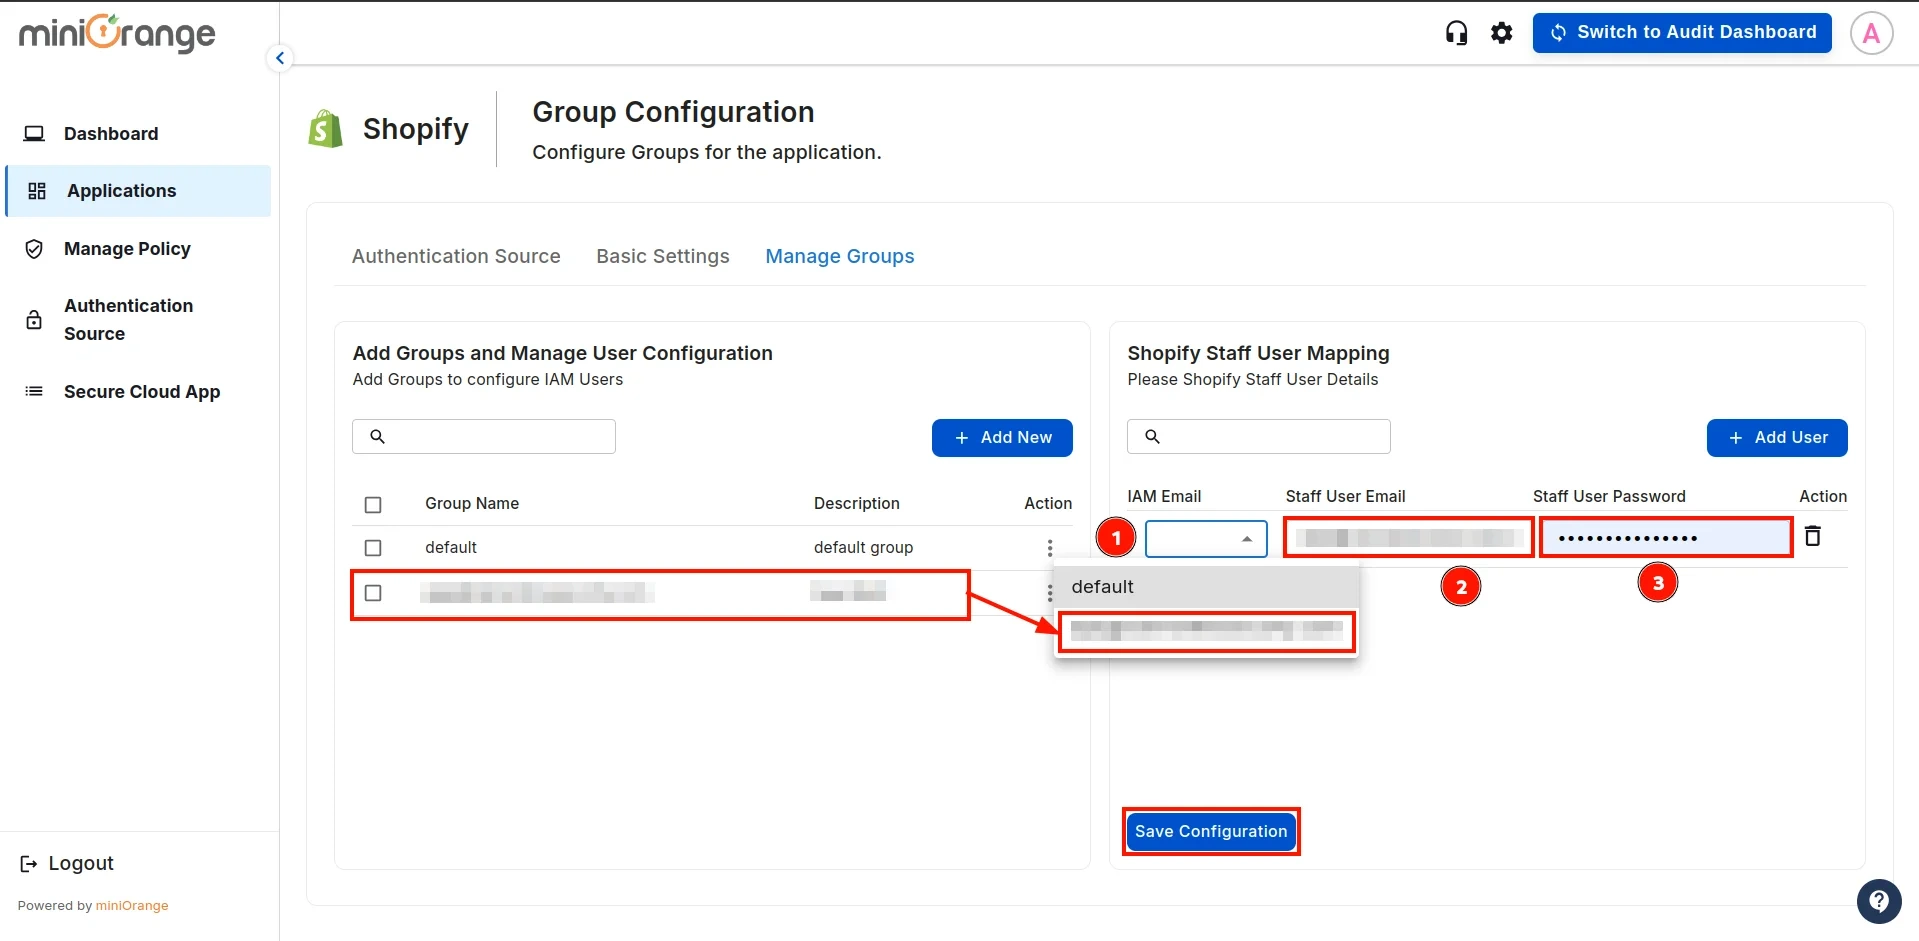The height and width of the screenshot is (941, 1919).
Task: Open the settings gear icon
Action: [x=1502, y=32]
